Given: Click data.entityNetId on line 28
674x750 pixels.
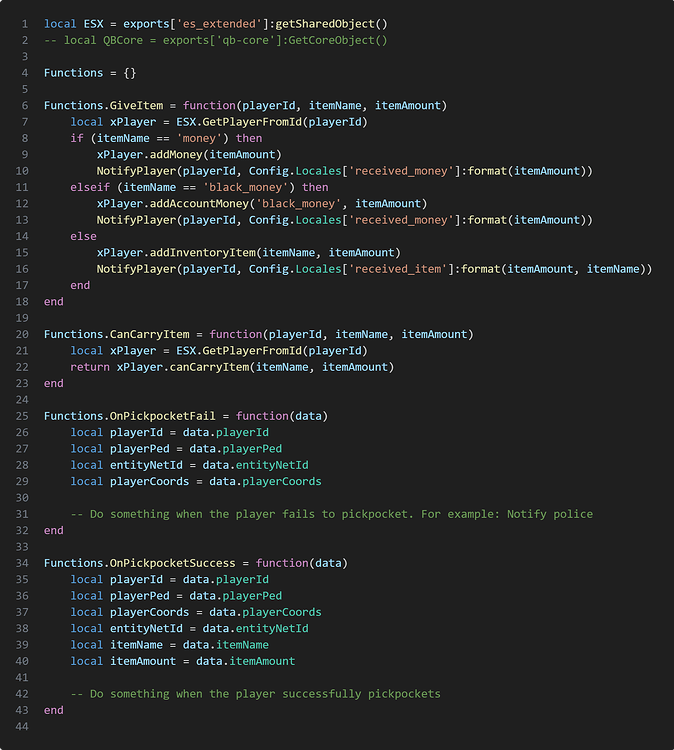Looking at the screenshot, I should coord(255,465).
